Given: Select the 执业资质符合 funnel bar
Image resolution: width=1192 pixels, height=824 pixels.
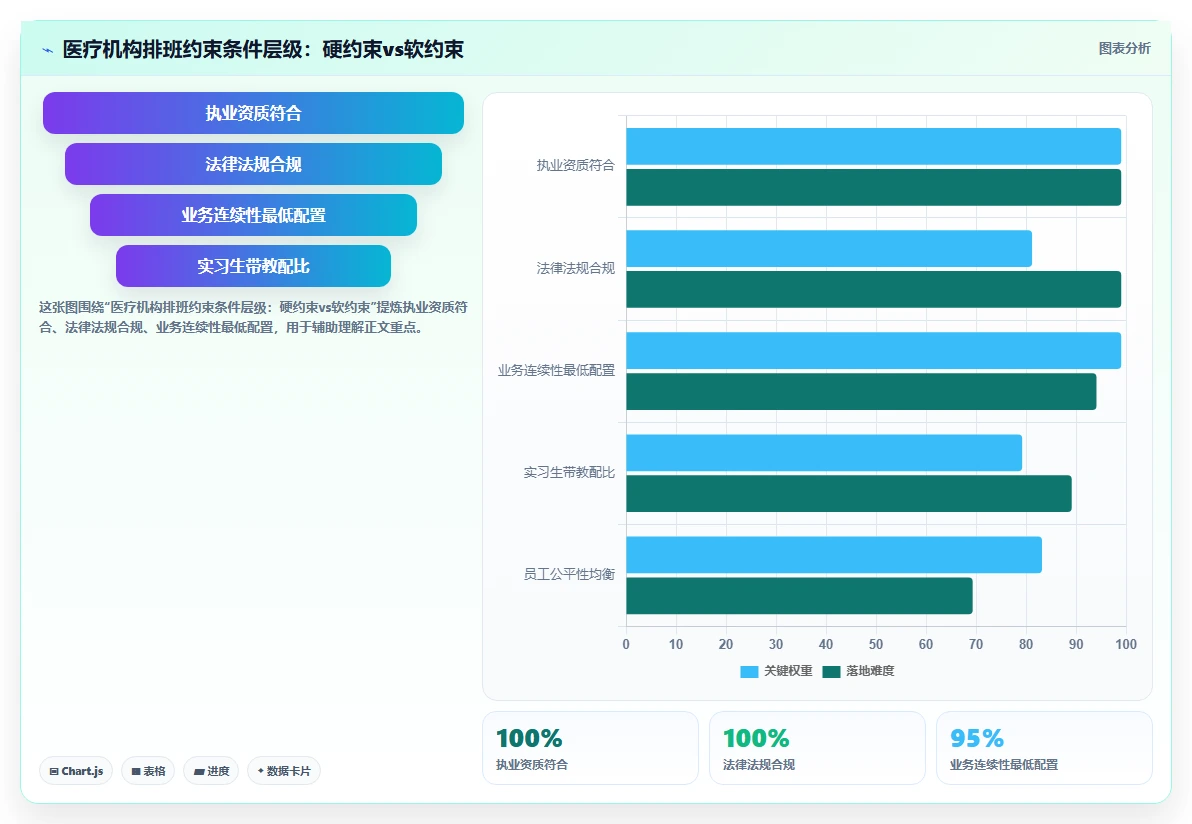Looking at the screenshot, I should point(253,113).
